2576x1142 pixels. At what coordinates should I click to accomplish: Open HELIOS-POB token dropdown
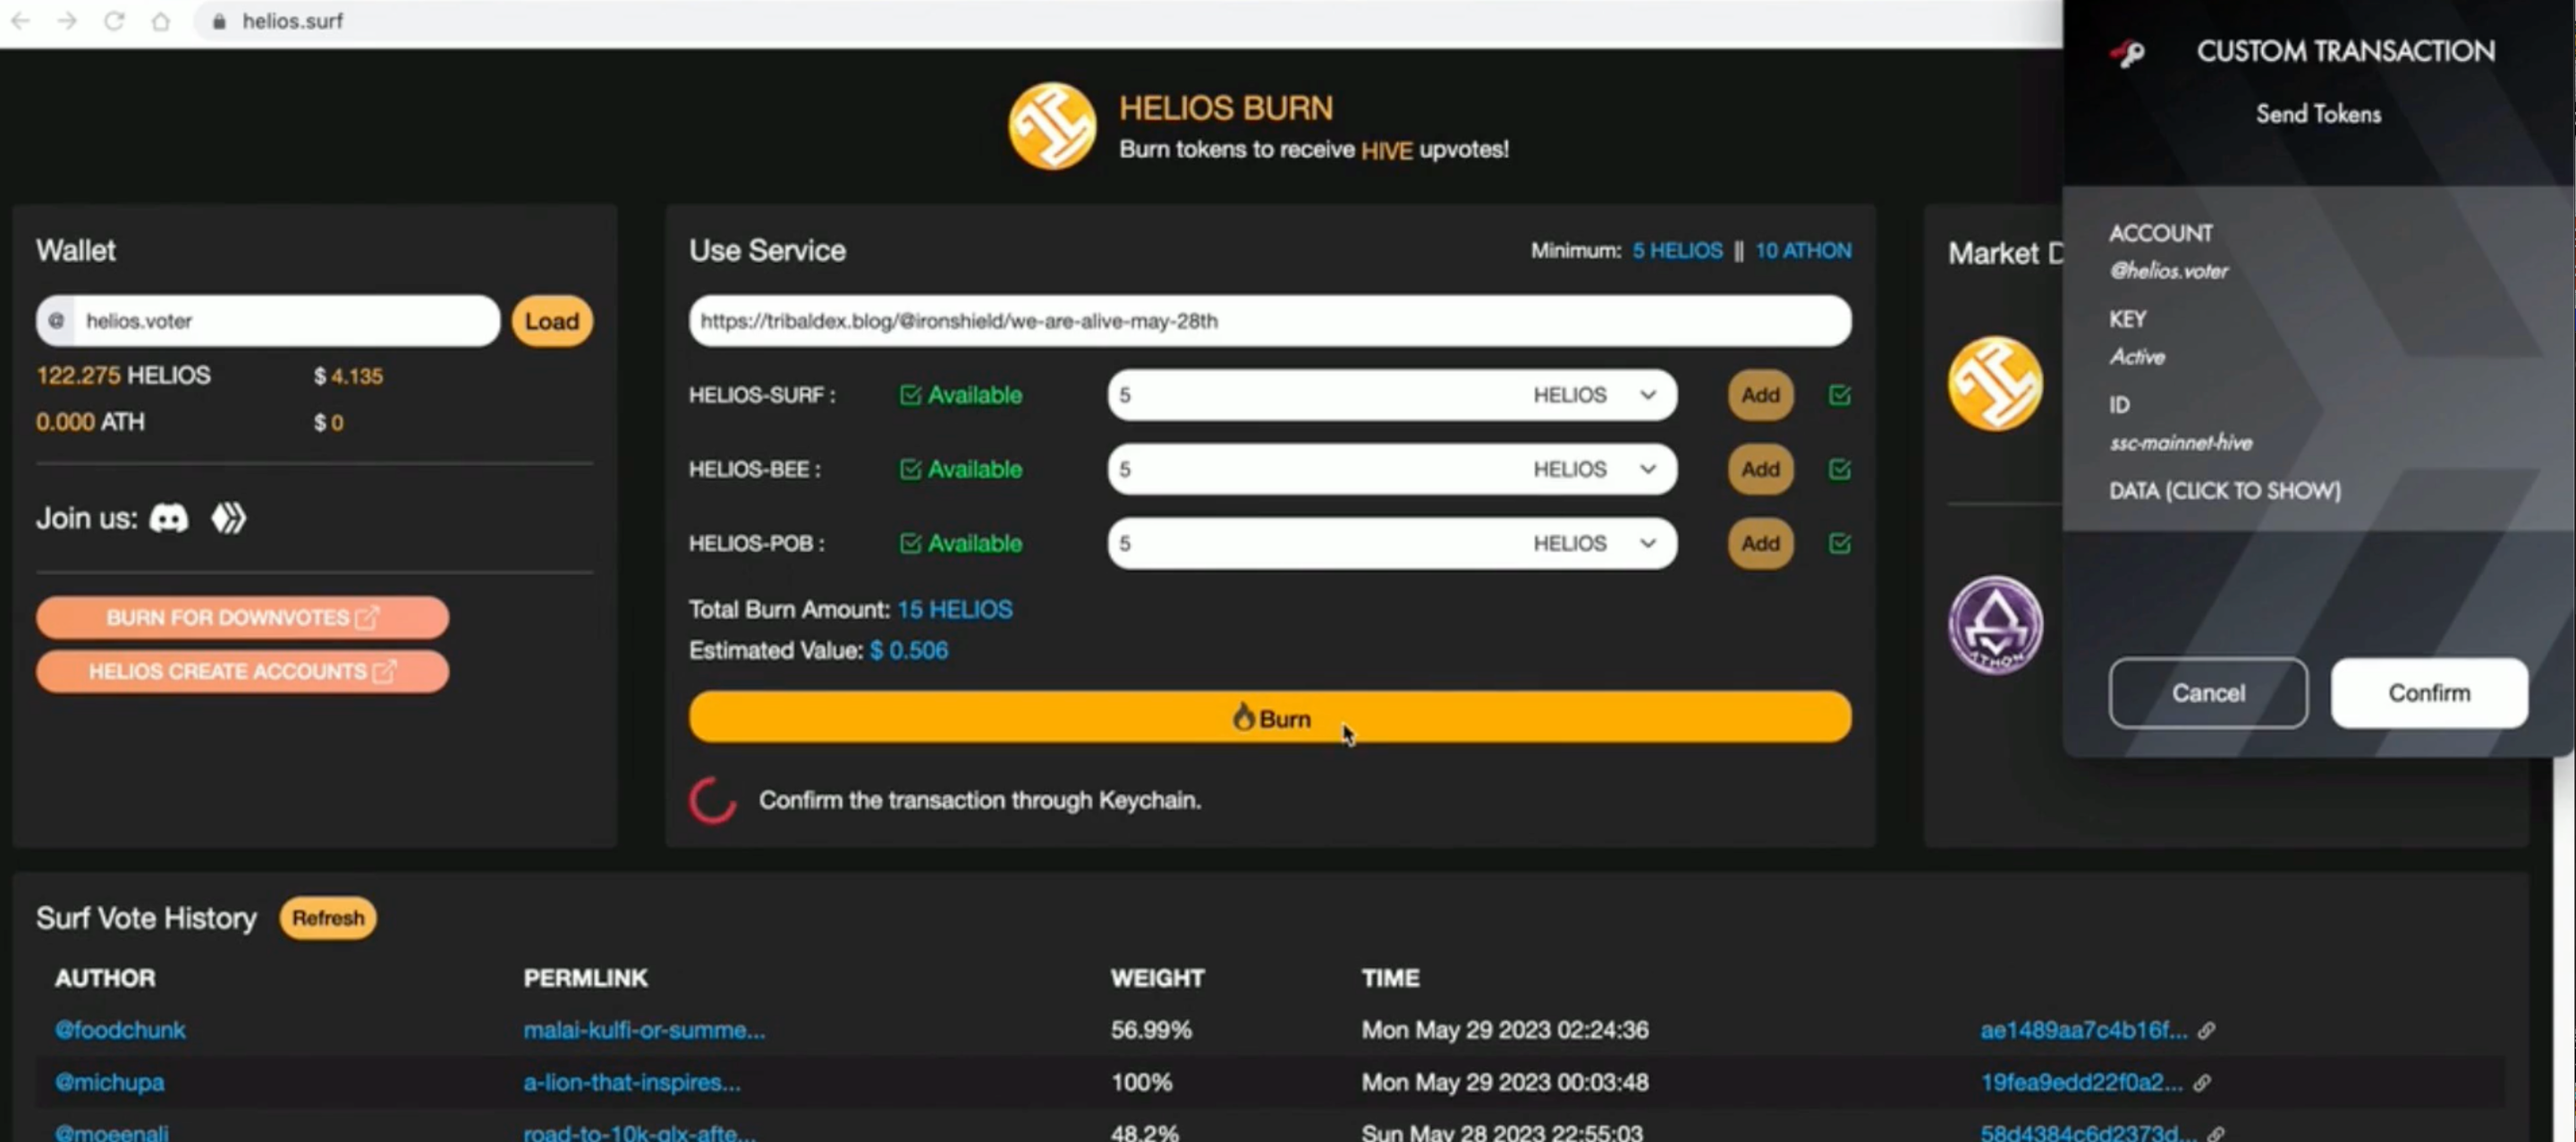(x=1595, y=544)
